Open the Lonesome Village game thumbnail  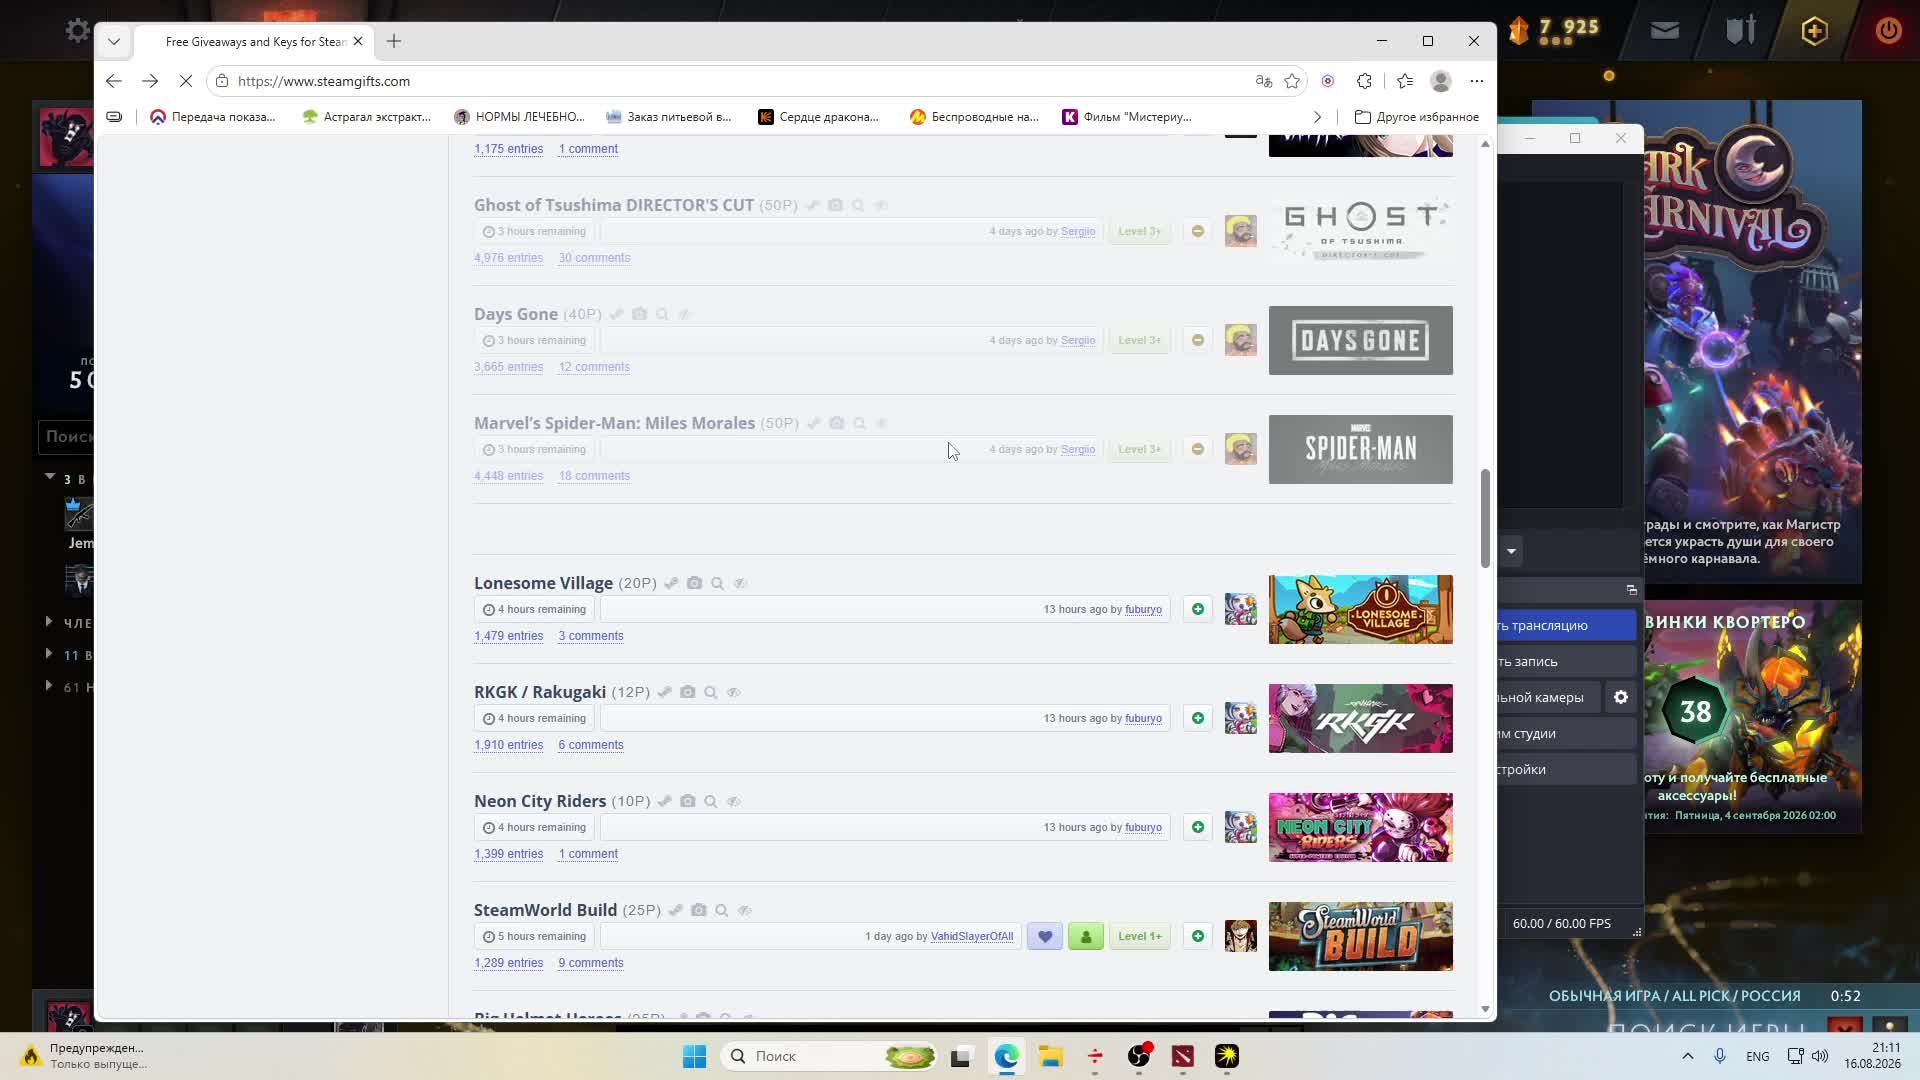coord(1360,609)
